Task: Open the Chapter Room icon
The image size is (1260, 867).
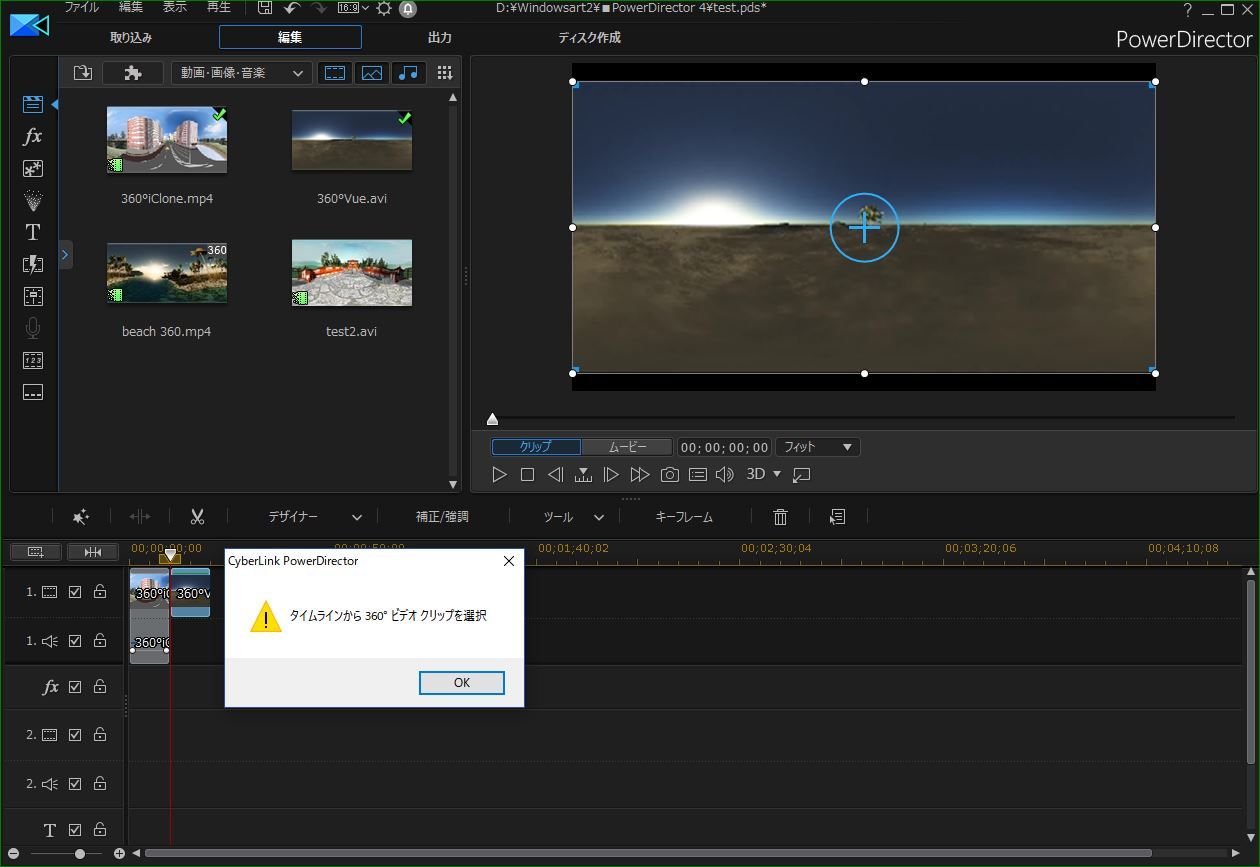Action: [x=33, y=360]
